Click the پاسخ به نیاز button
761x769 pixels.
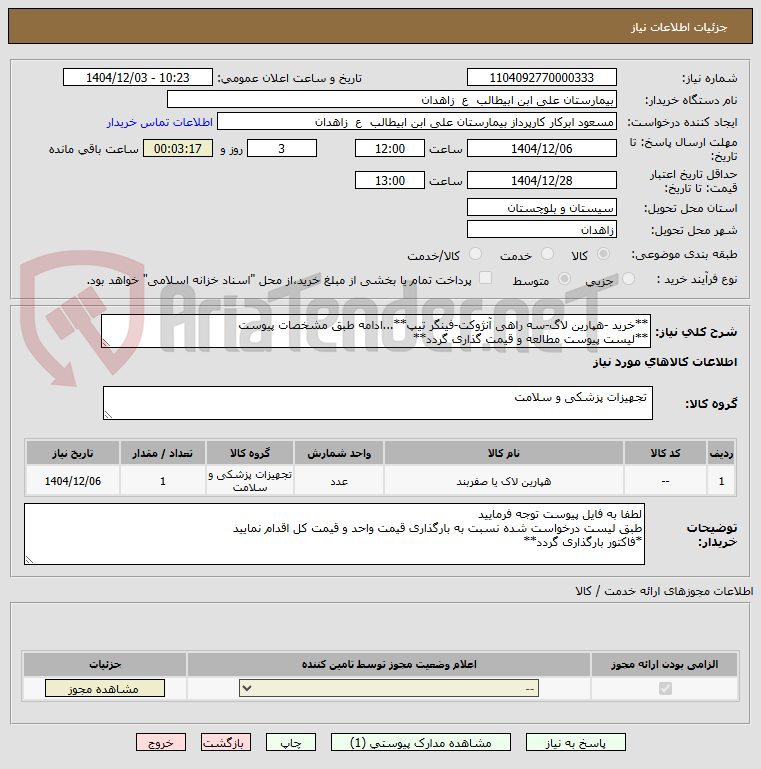click(x=576, y=742)
